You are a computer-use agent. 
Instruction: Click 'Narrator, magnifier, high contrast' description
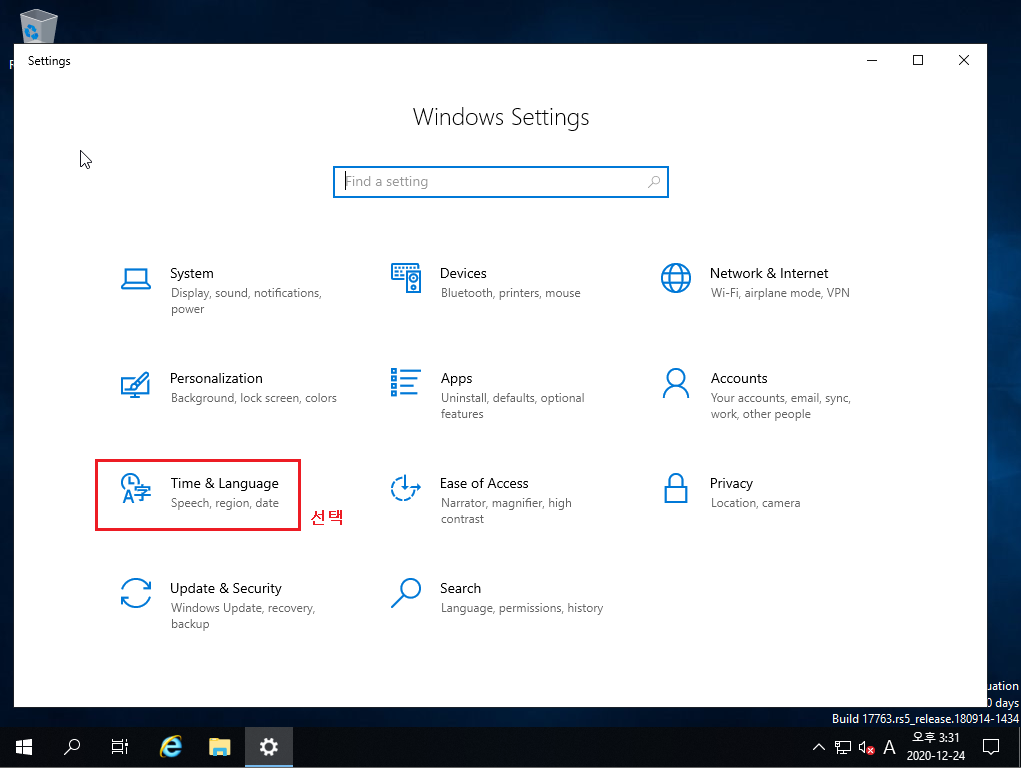tap(506, 511)
